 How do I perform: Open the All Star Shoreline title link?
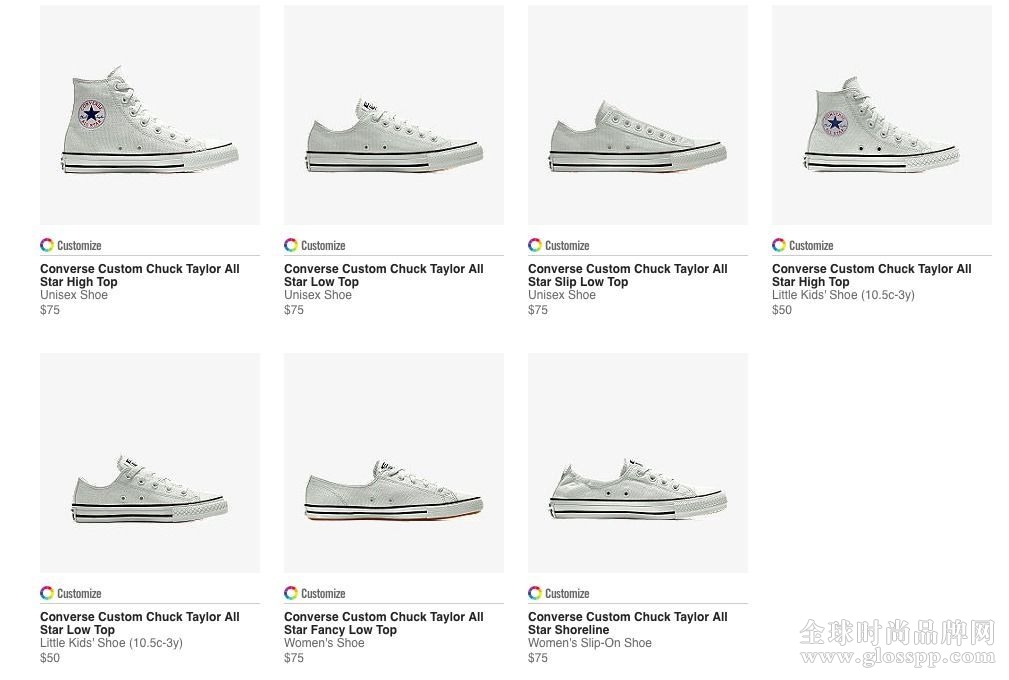coord(627,623)
